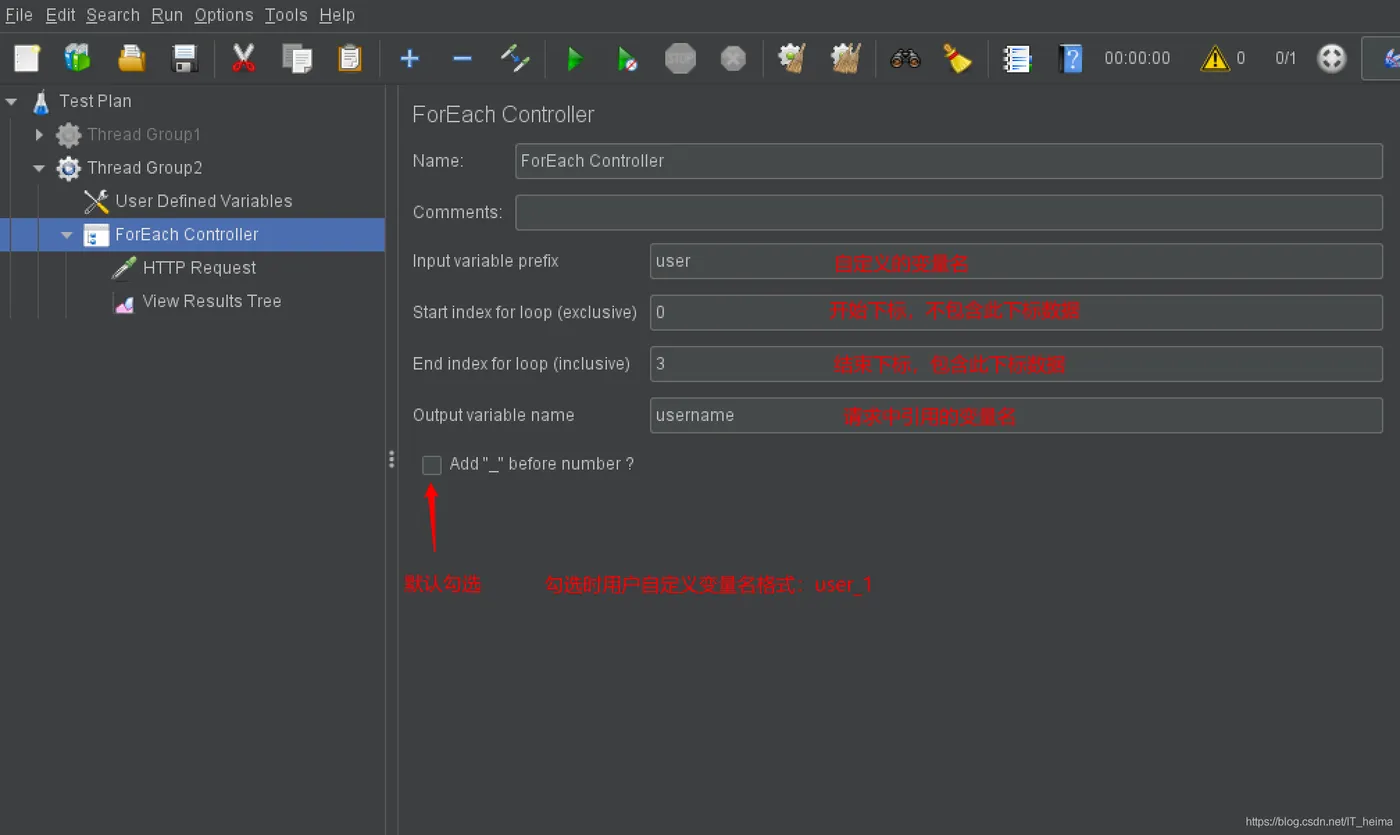Open the Templates icon in toolbar
Image resolution: width=1400 pixels, height=835 pixels.
pyautogui.click(x=78, y=59)
